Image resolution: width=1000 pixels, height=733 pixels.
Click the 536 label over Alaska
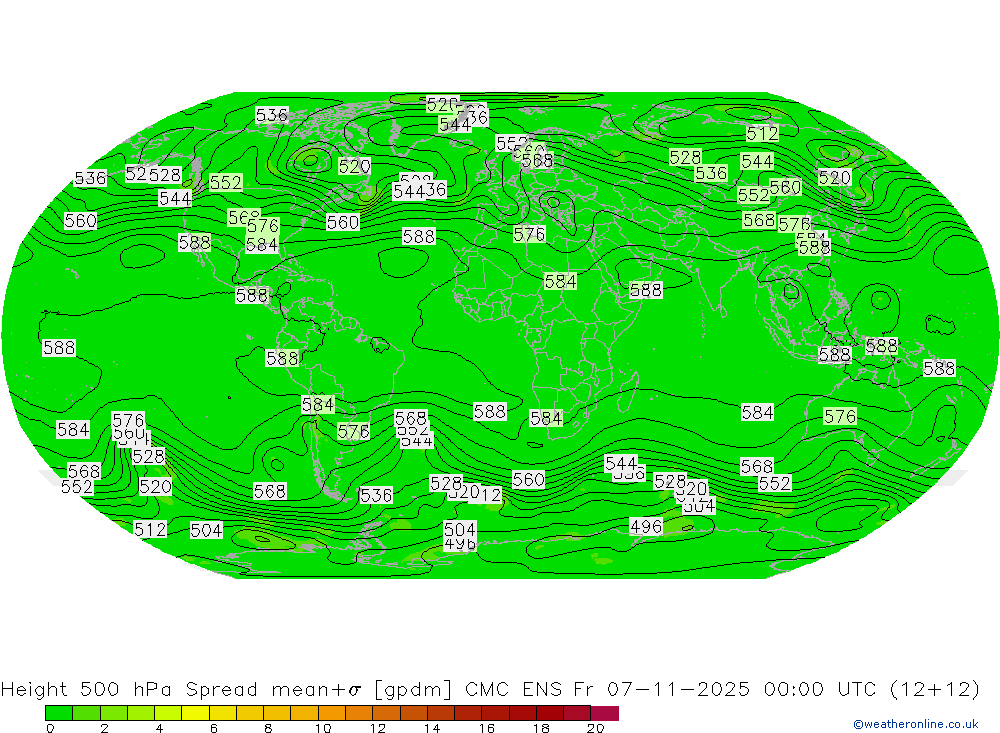(x=272, y=115)
